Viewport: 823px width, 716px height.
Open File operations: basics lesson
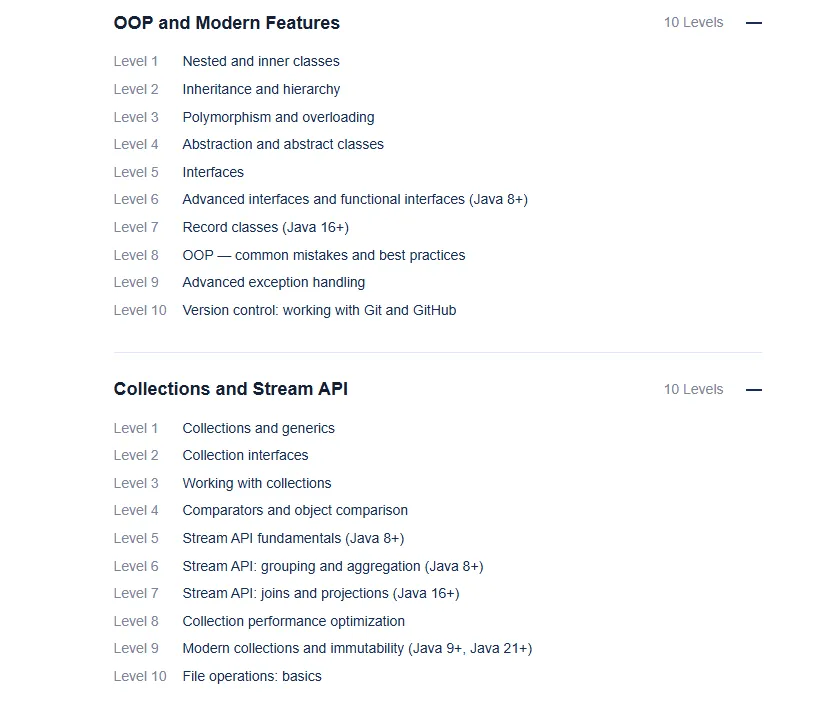[251, 677]
